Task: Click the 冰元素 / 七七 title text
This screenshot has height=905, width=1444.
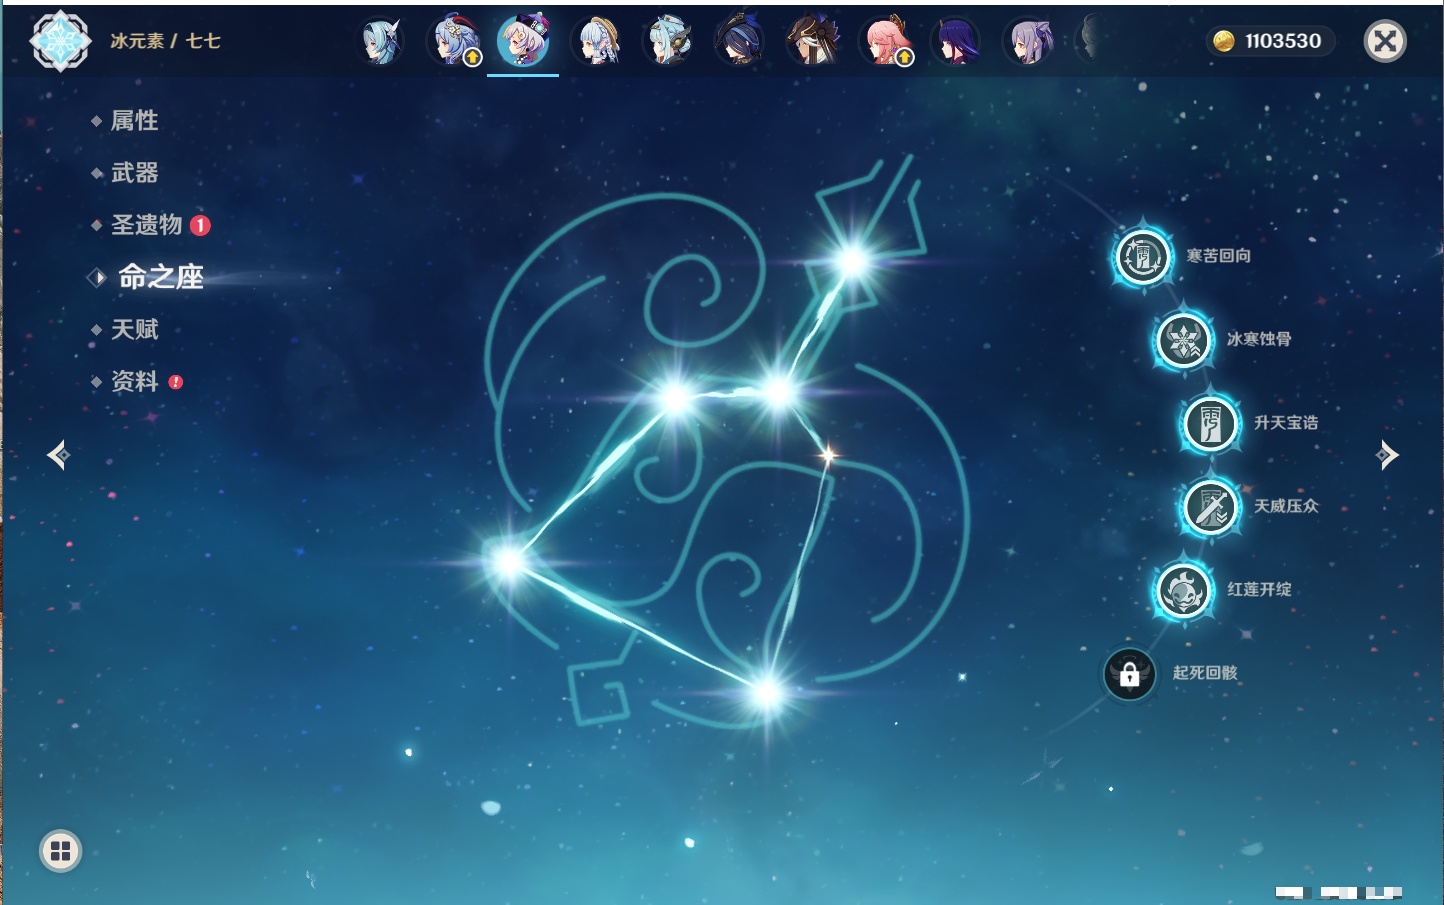Action: pyautogui.click(x=165, y=41)
